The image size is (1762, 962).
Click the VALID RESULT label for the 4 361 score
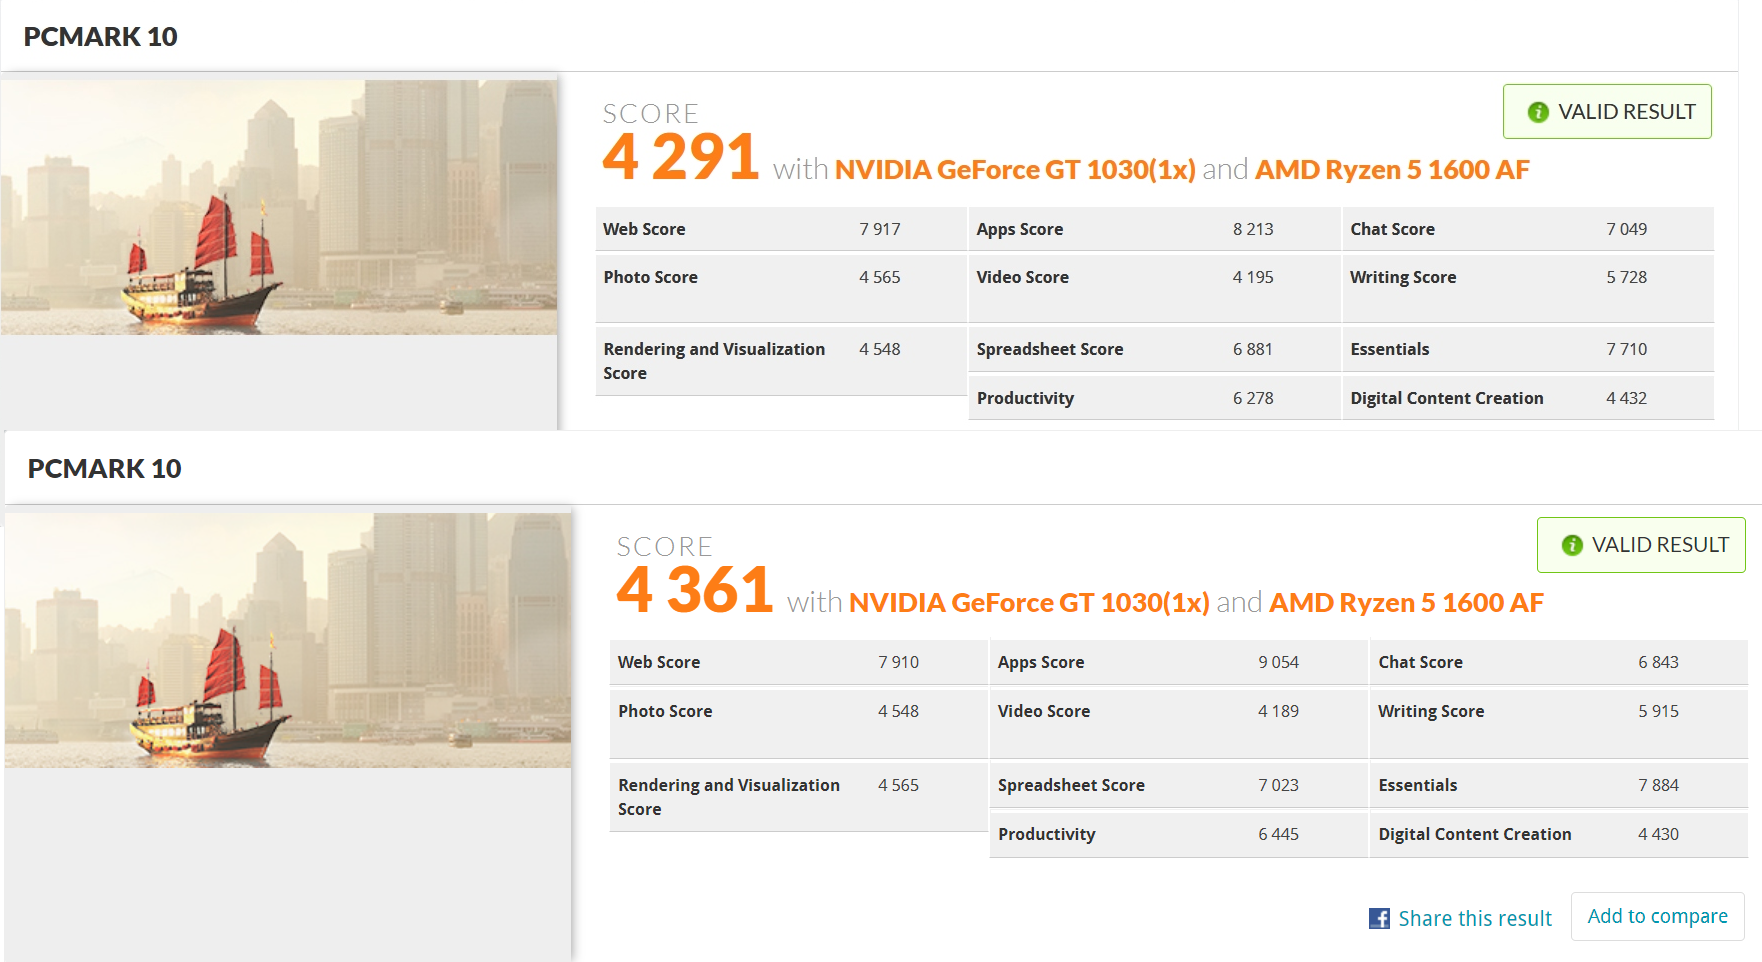coord(1659,545)
